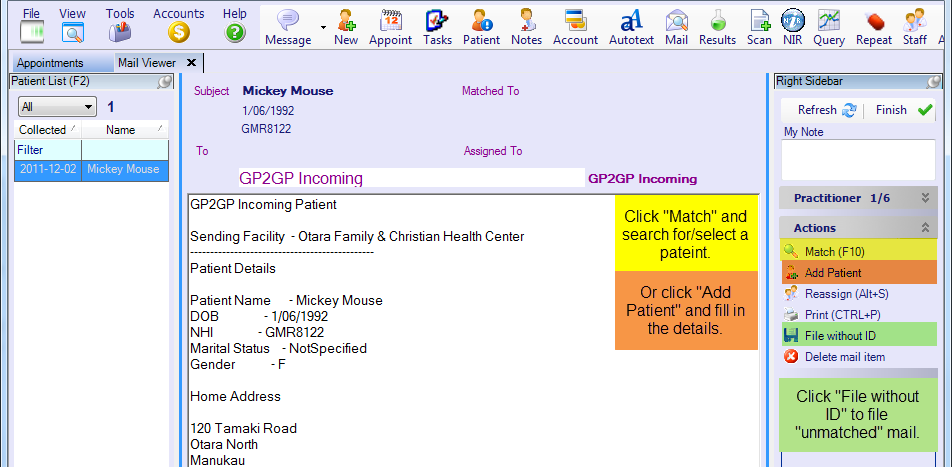Select the Mail Viewer tab
Image resolution: width=952 pixels, height=467 pixels.
[x=147, y=63]
